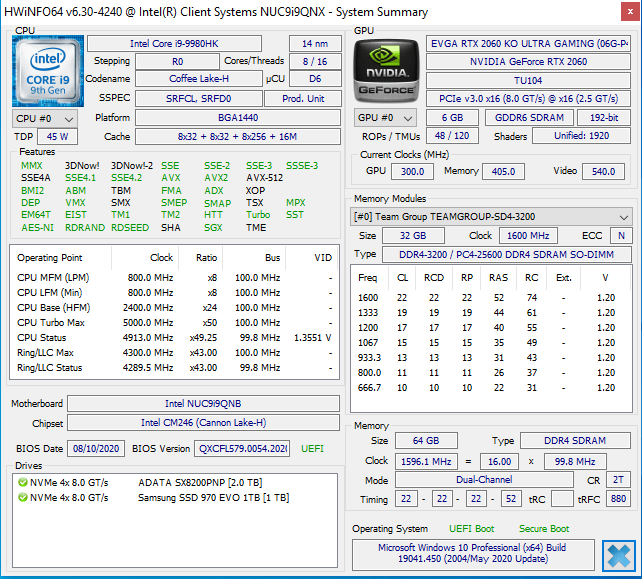Click the empty tRC timing field
642x579 pixels.
(x=562, y=499)
